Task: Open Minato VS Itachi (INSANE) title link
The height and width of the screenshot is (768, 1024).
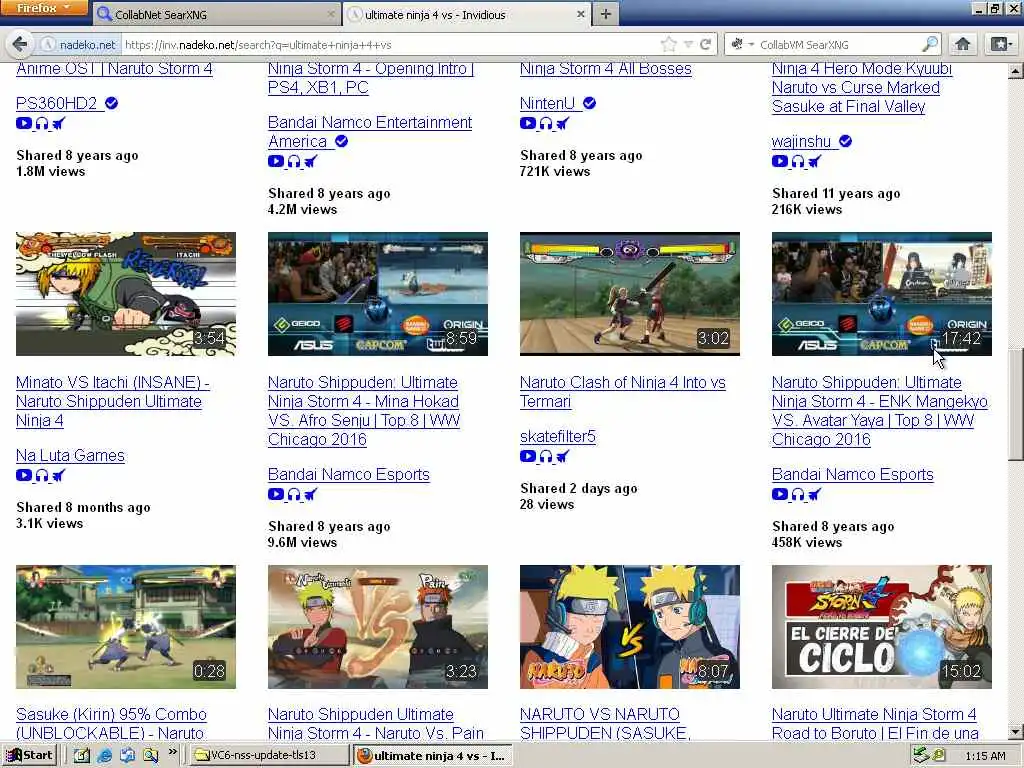Action: (112, 401)
